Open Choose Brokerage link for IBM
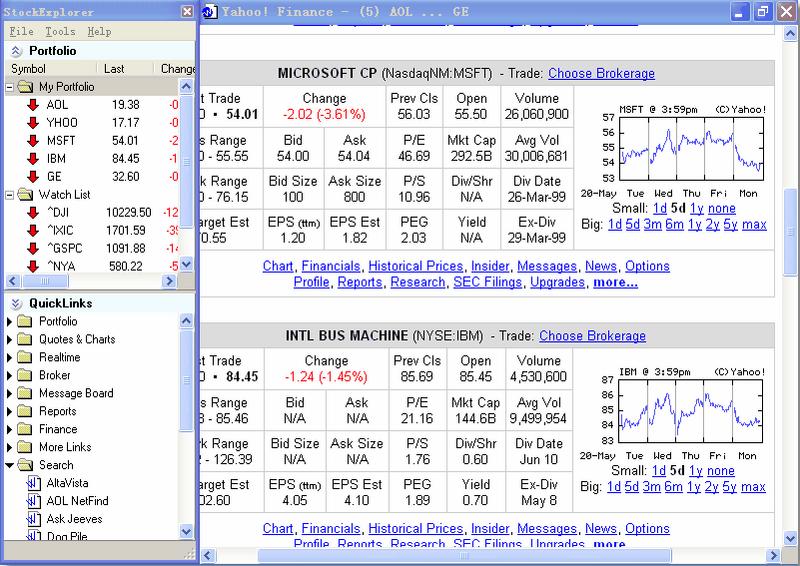The height and width of the screenshot is (566, 800). (592, 336)
